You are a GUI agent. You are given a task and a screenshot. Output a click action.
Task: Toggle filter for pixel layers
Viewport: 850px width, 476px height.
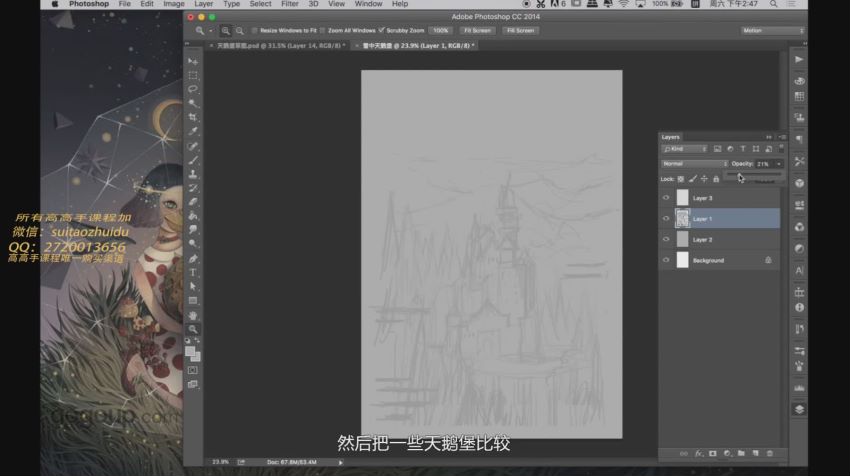(x=717, y=149)
